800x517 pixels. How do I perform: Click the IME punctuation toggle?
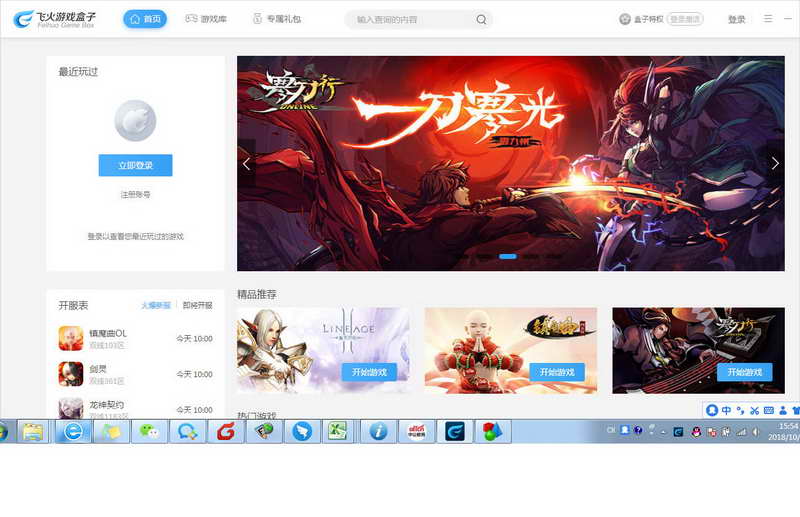[x=740, y=410]
